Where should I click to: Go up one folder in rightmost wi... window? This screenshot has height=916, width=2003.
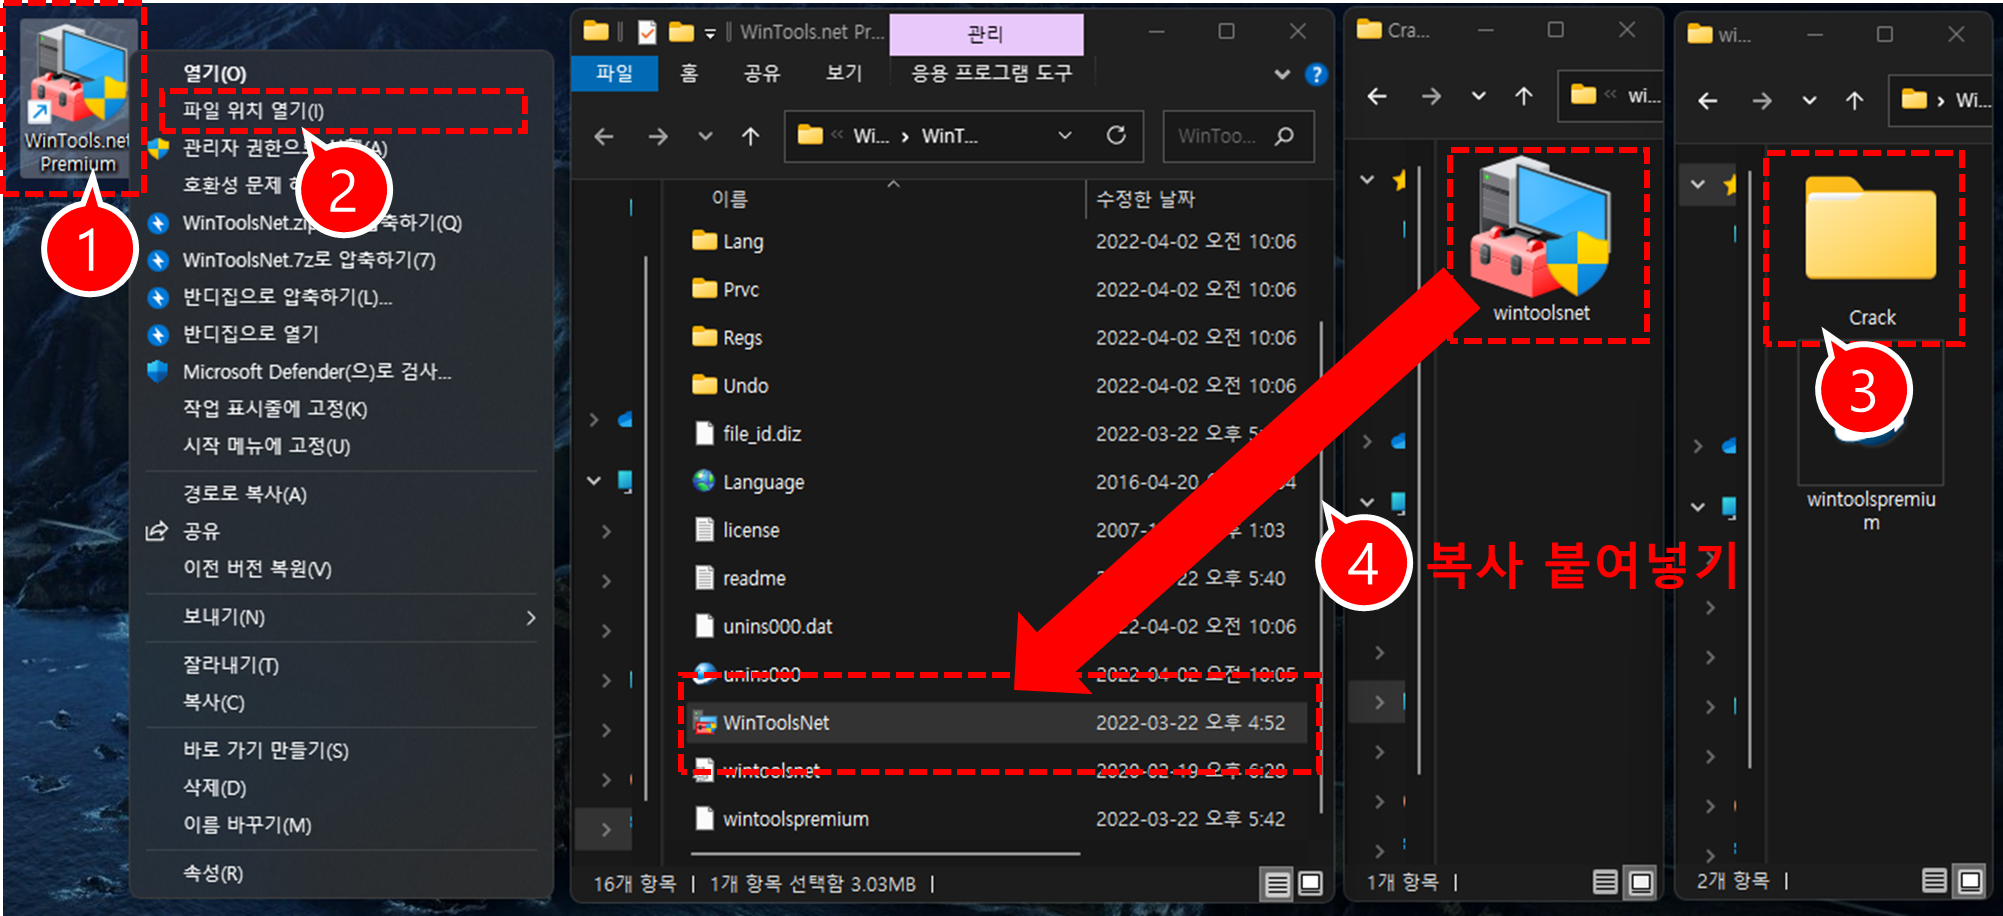1854,100
